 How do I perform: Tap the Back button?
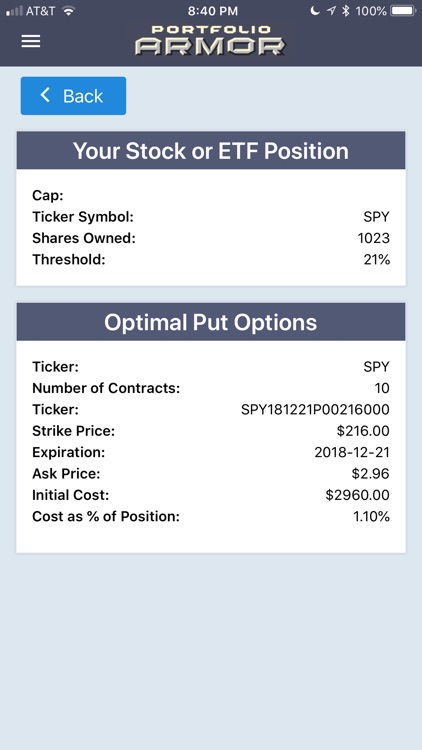coord(73,96)
